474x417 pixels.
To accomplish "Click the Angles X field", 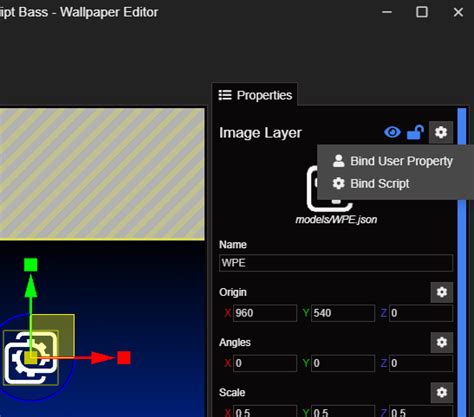I will 265,363.
